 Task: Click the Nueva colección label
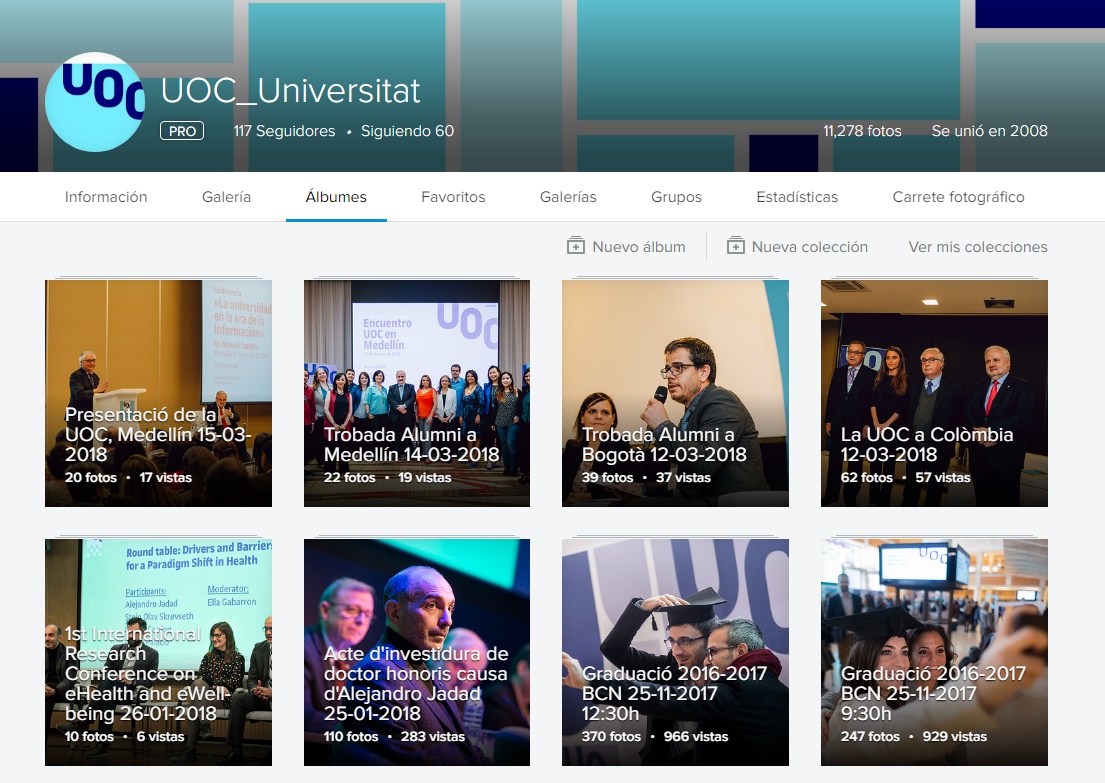810,247
